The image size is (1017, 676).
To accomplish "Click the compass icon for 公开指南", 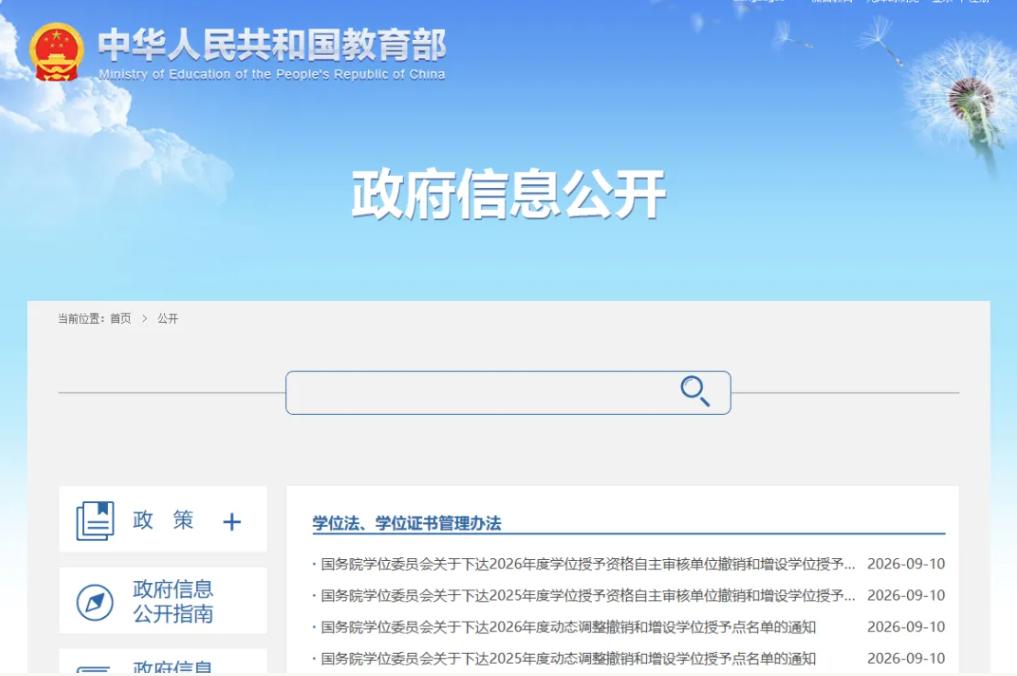I will (95, 602).
